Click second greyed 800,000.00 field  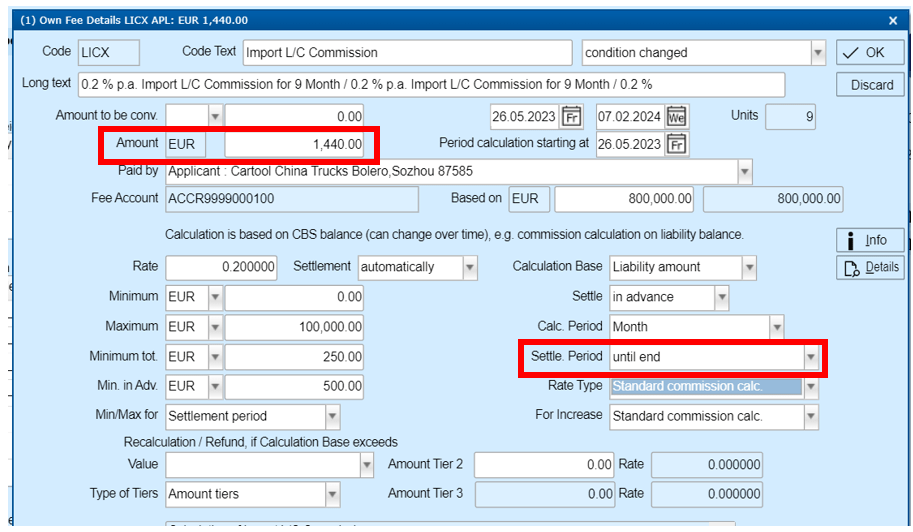(773, 199)
